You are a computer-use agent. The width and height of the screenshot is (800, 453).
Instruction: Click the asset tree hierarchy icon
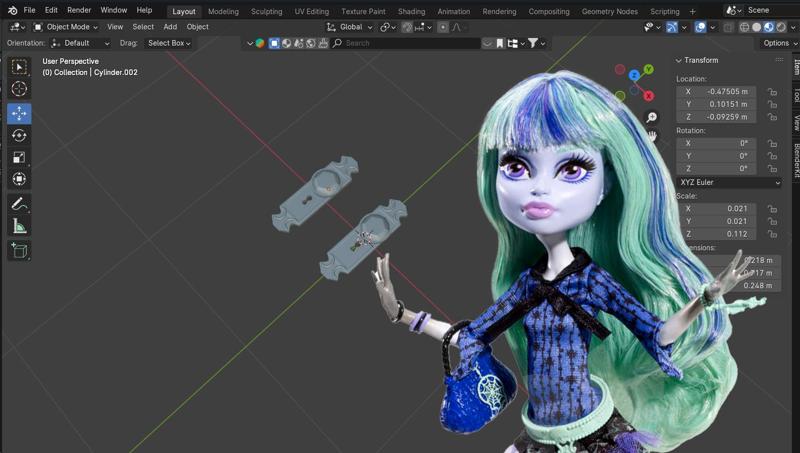tap(513, 43)
